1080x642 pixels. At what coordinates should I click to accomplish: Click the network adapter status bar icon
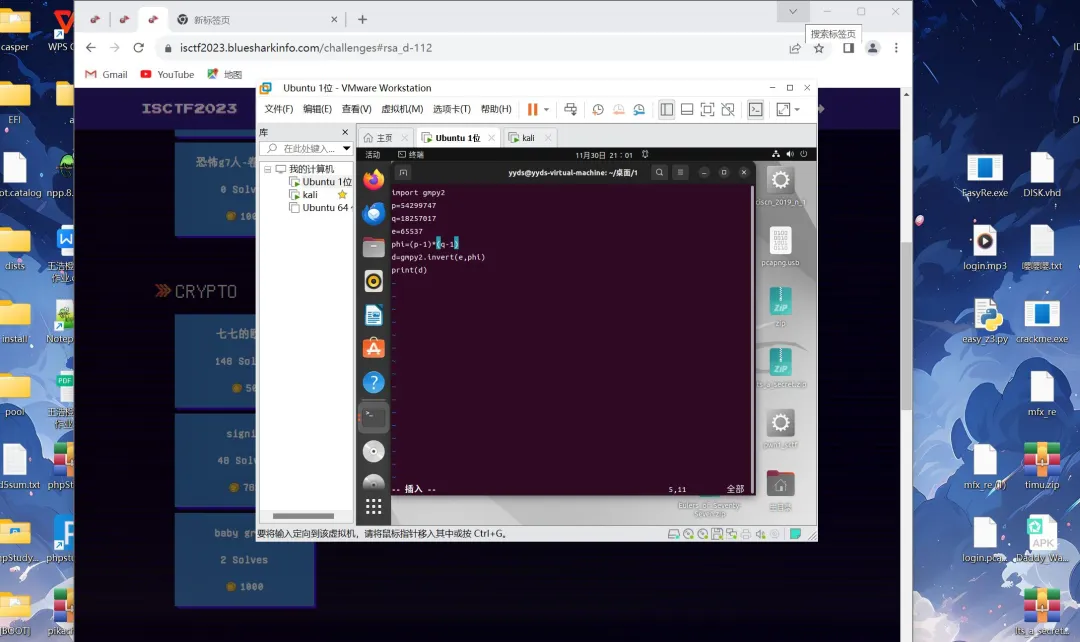(731, 534)
